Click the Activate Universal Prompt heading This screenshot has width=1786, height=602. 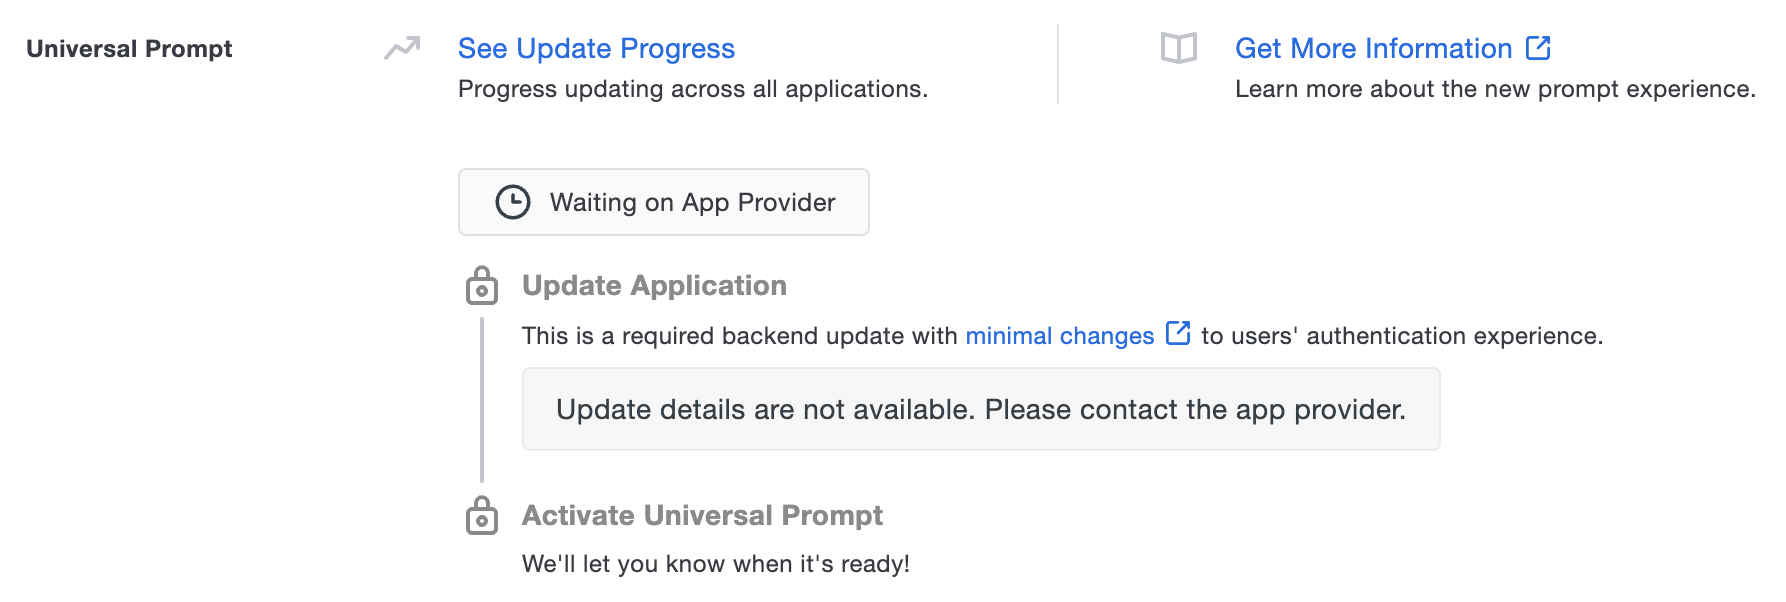[701, 516]
